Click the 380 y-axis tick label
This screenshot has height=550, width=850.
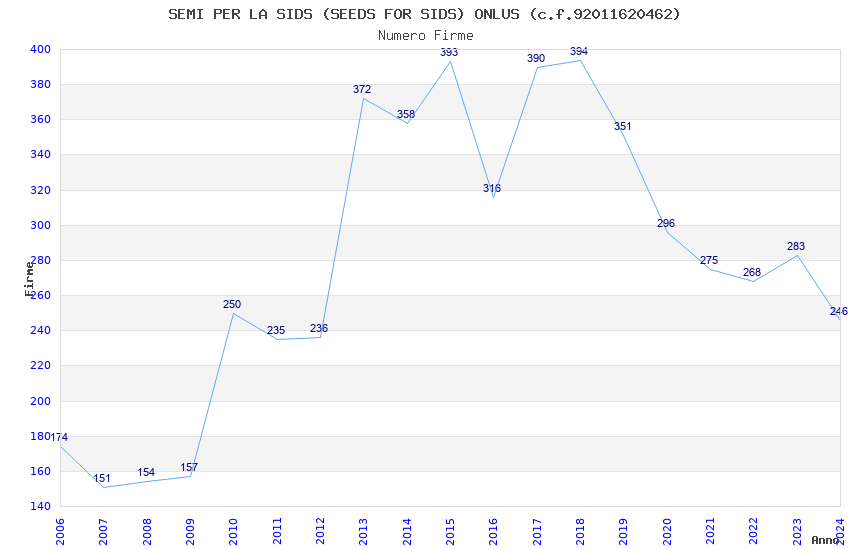[x=40, y=84]
